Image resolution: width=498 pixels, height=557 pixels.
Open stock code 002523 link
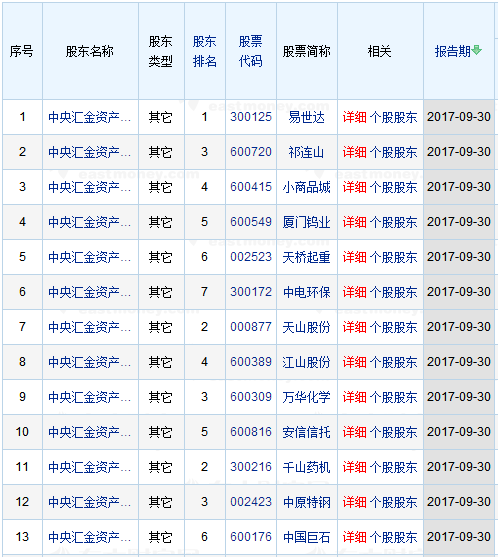[251, 257]
